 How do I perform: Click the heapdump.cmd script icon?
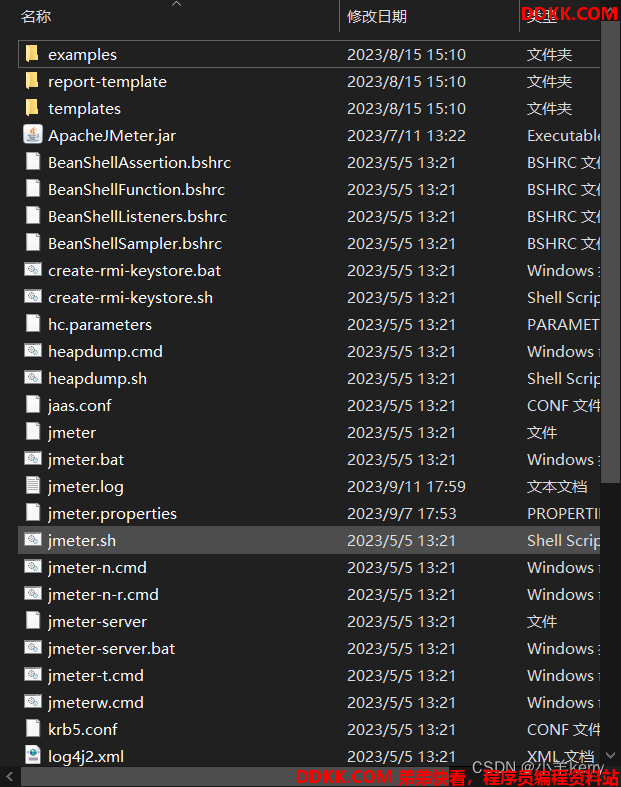(x=33, y=351)
